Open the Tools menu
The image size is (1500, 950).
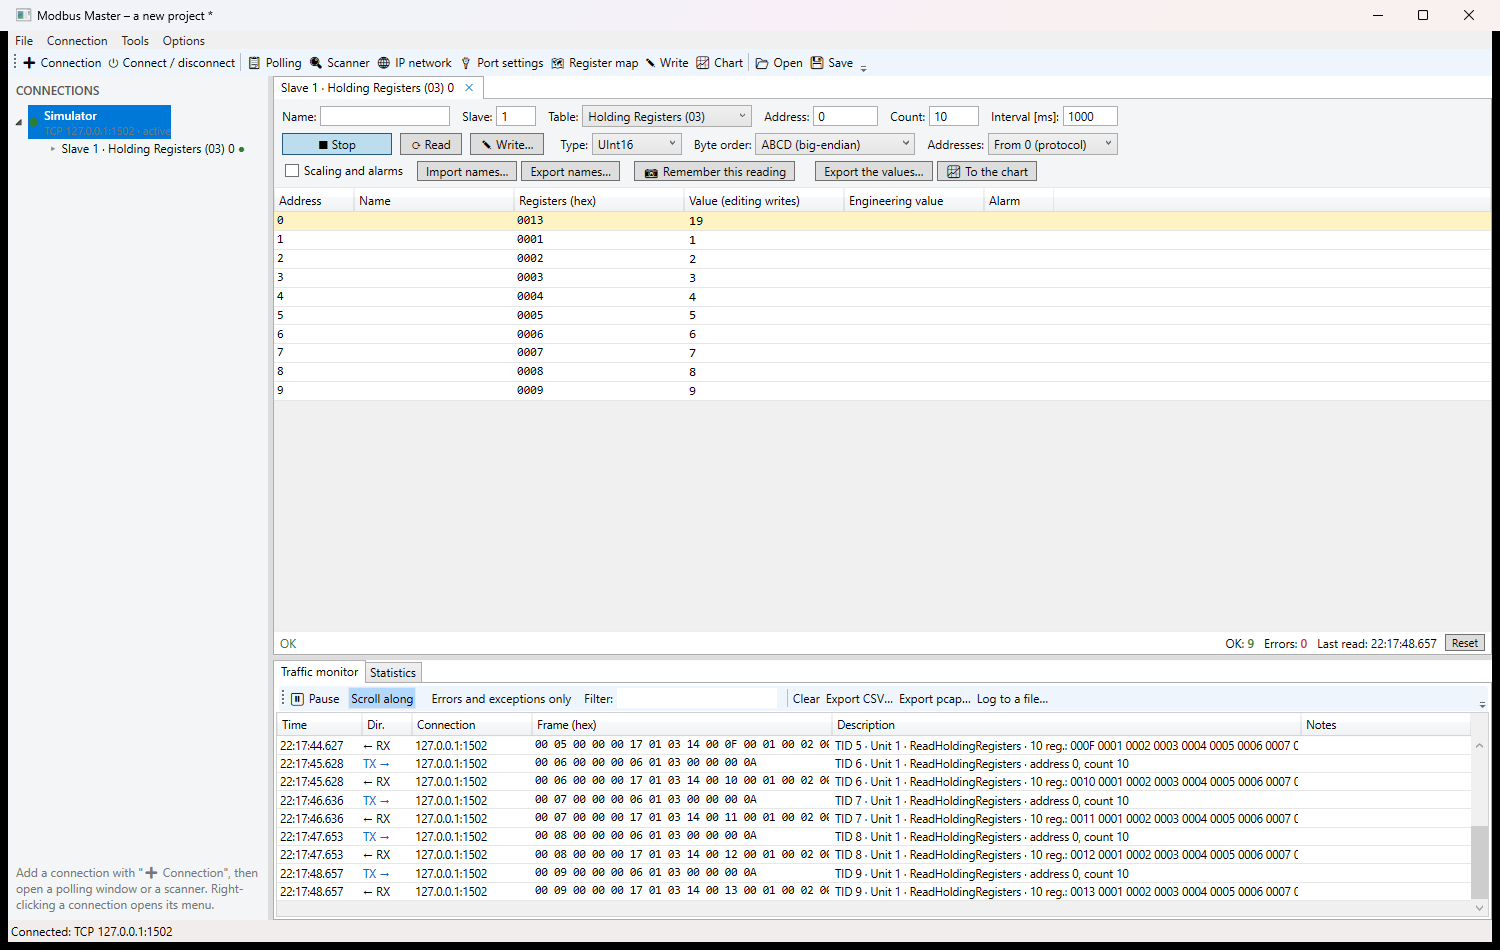pos(135,41)
